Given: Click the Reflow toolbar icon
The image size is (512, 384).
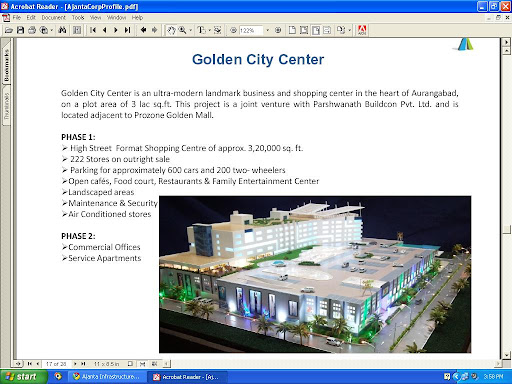Looking at the screenshot, I should point(327,30).
